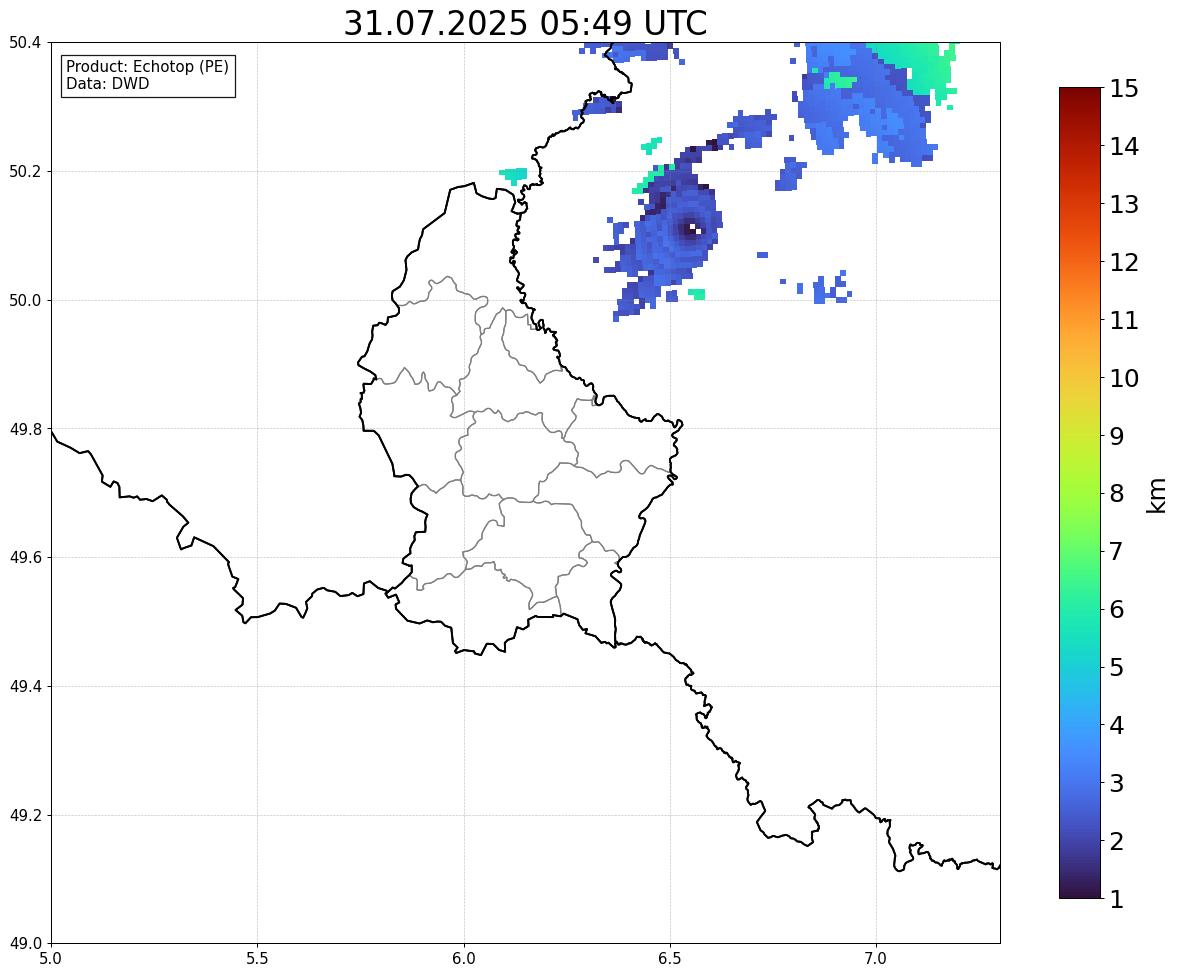Click colorbar tick label 15
The image size is (1178, 976).
pos(1124,89)
